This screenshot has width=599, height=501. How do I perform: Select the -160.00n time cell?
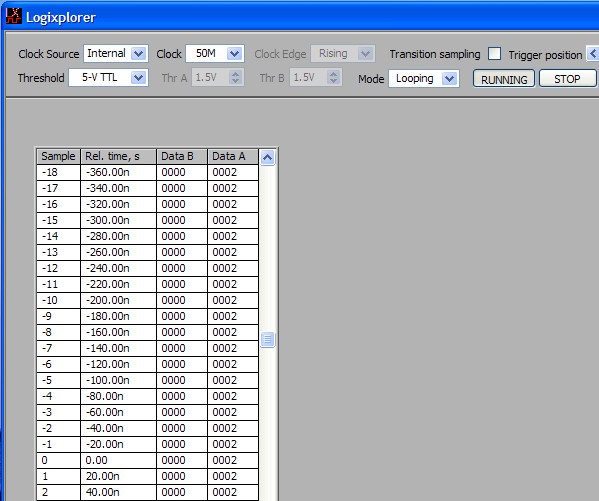click(118, 332)
